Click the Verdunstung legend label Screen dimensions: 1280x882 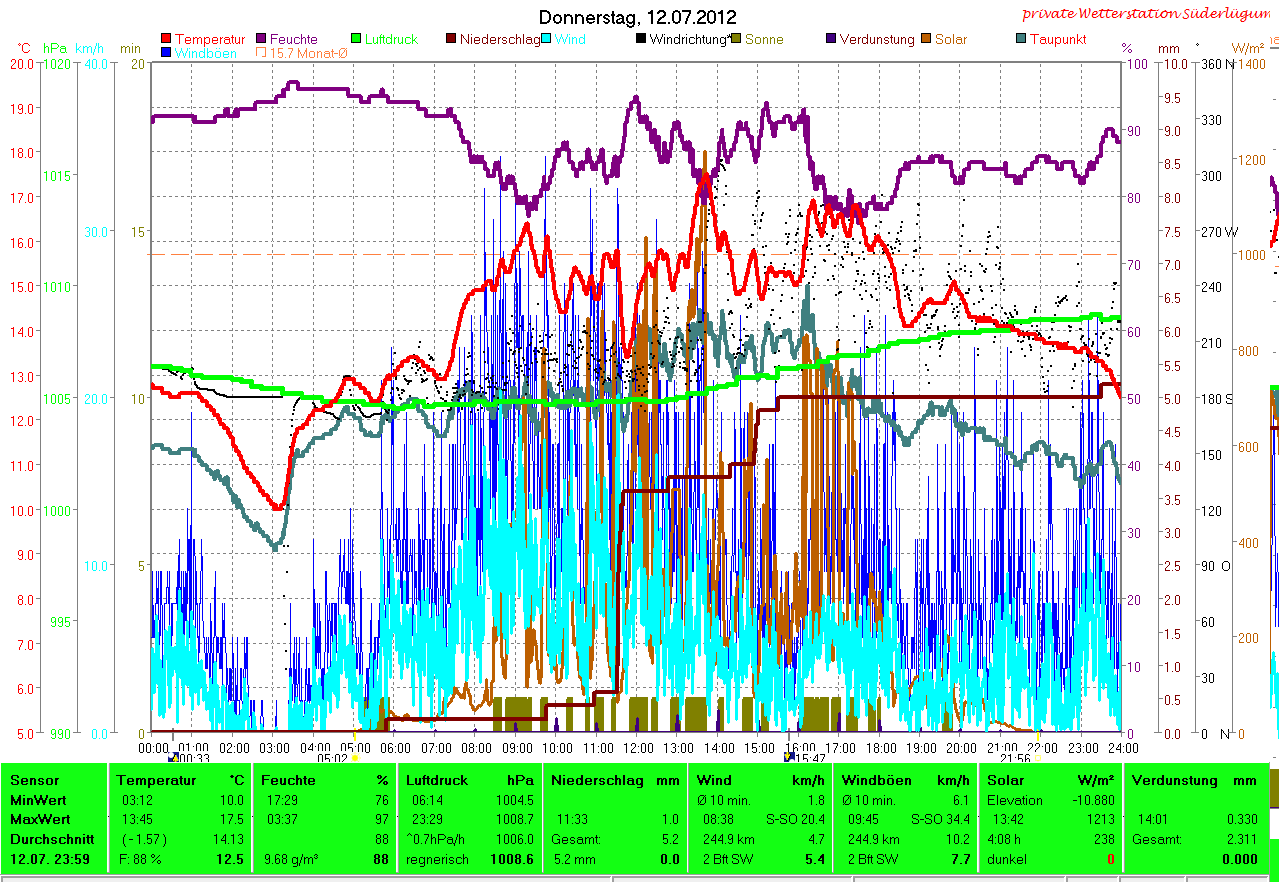pos(877,40)
